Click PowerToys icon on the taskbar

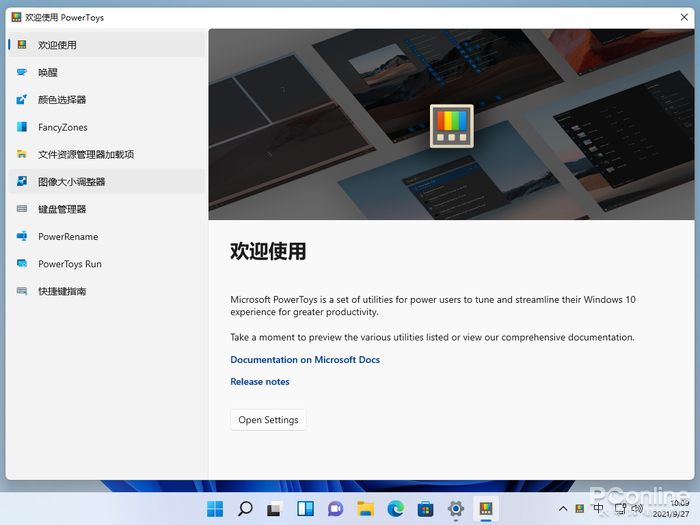(486, 508)
